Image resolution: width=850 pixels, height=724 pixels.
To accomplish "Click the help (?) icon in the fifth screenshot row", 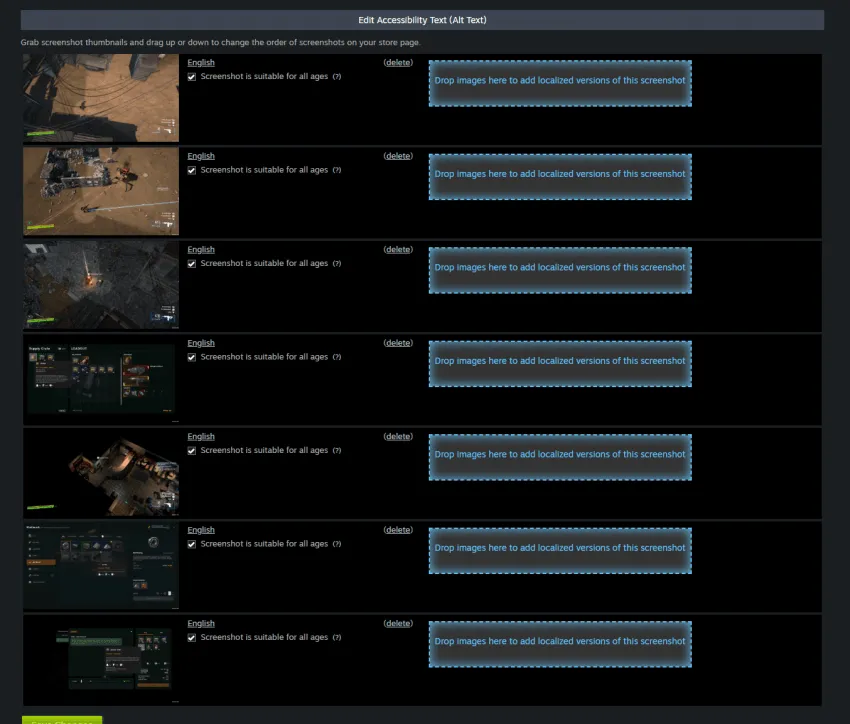I will [x=337, y=450].
